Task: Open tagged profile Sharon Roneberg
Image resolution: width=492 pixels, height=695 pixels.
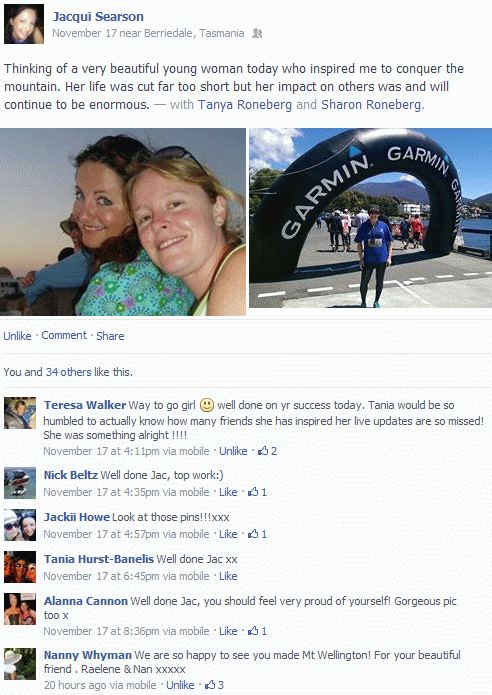Action: [371, 105]
